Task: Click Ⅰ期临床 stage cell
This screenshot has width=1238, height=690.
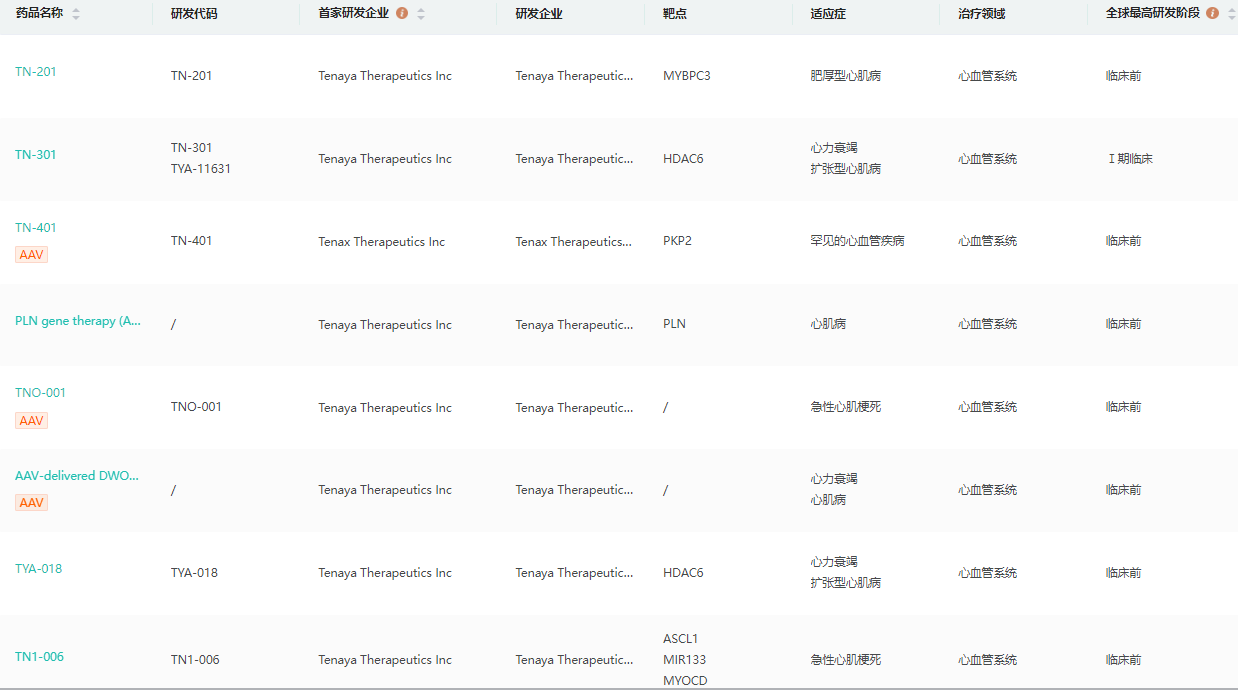Action: pyautogui.click(x=1130, y=159)
